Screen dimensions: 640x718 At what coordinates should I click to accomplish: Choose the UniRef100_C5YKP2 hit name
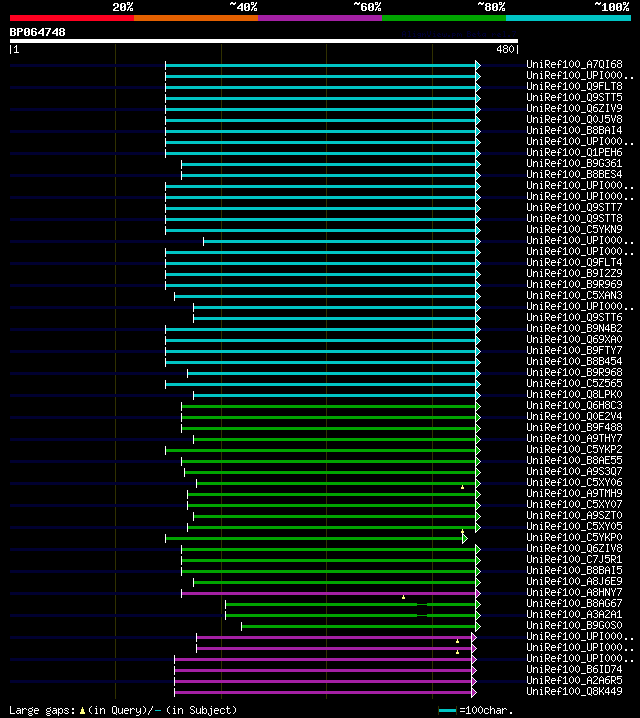click(x=574, y=449)
